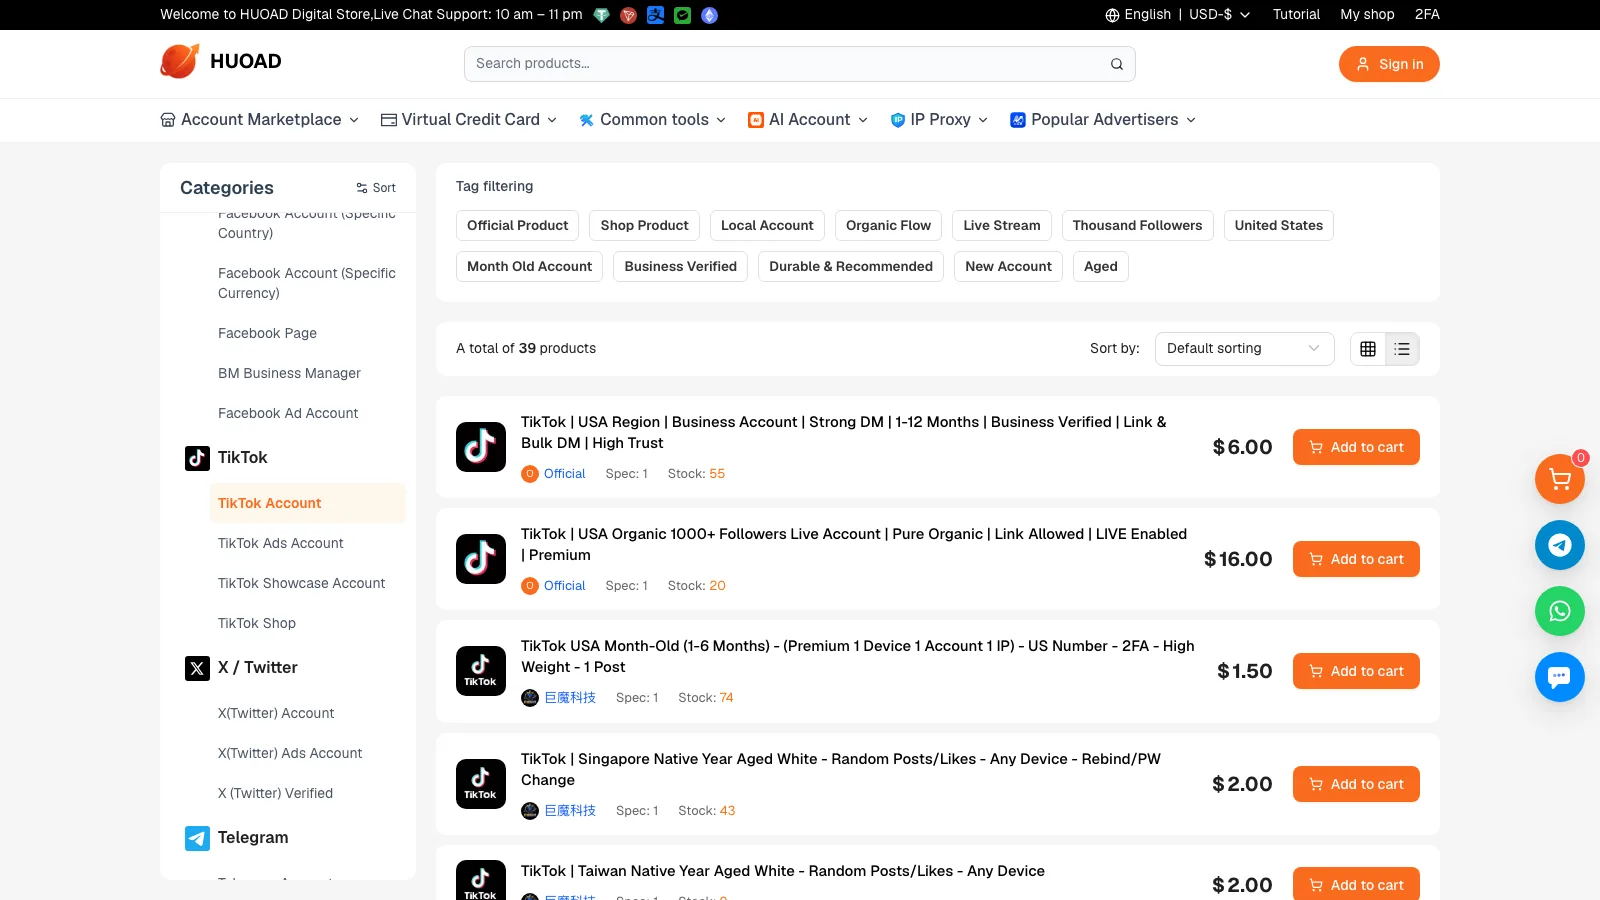Screen dimensions: 1600x900
Task: Click the first green diamond icon in top bar
Action: [601, 15]
